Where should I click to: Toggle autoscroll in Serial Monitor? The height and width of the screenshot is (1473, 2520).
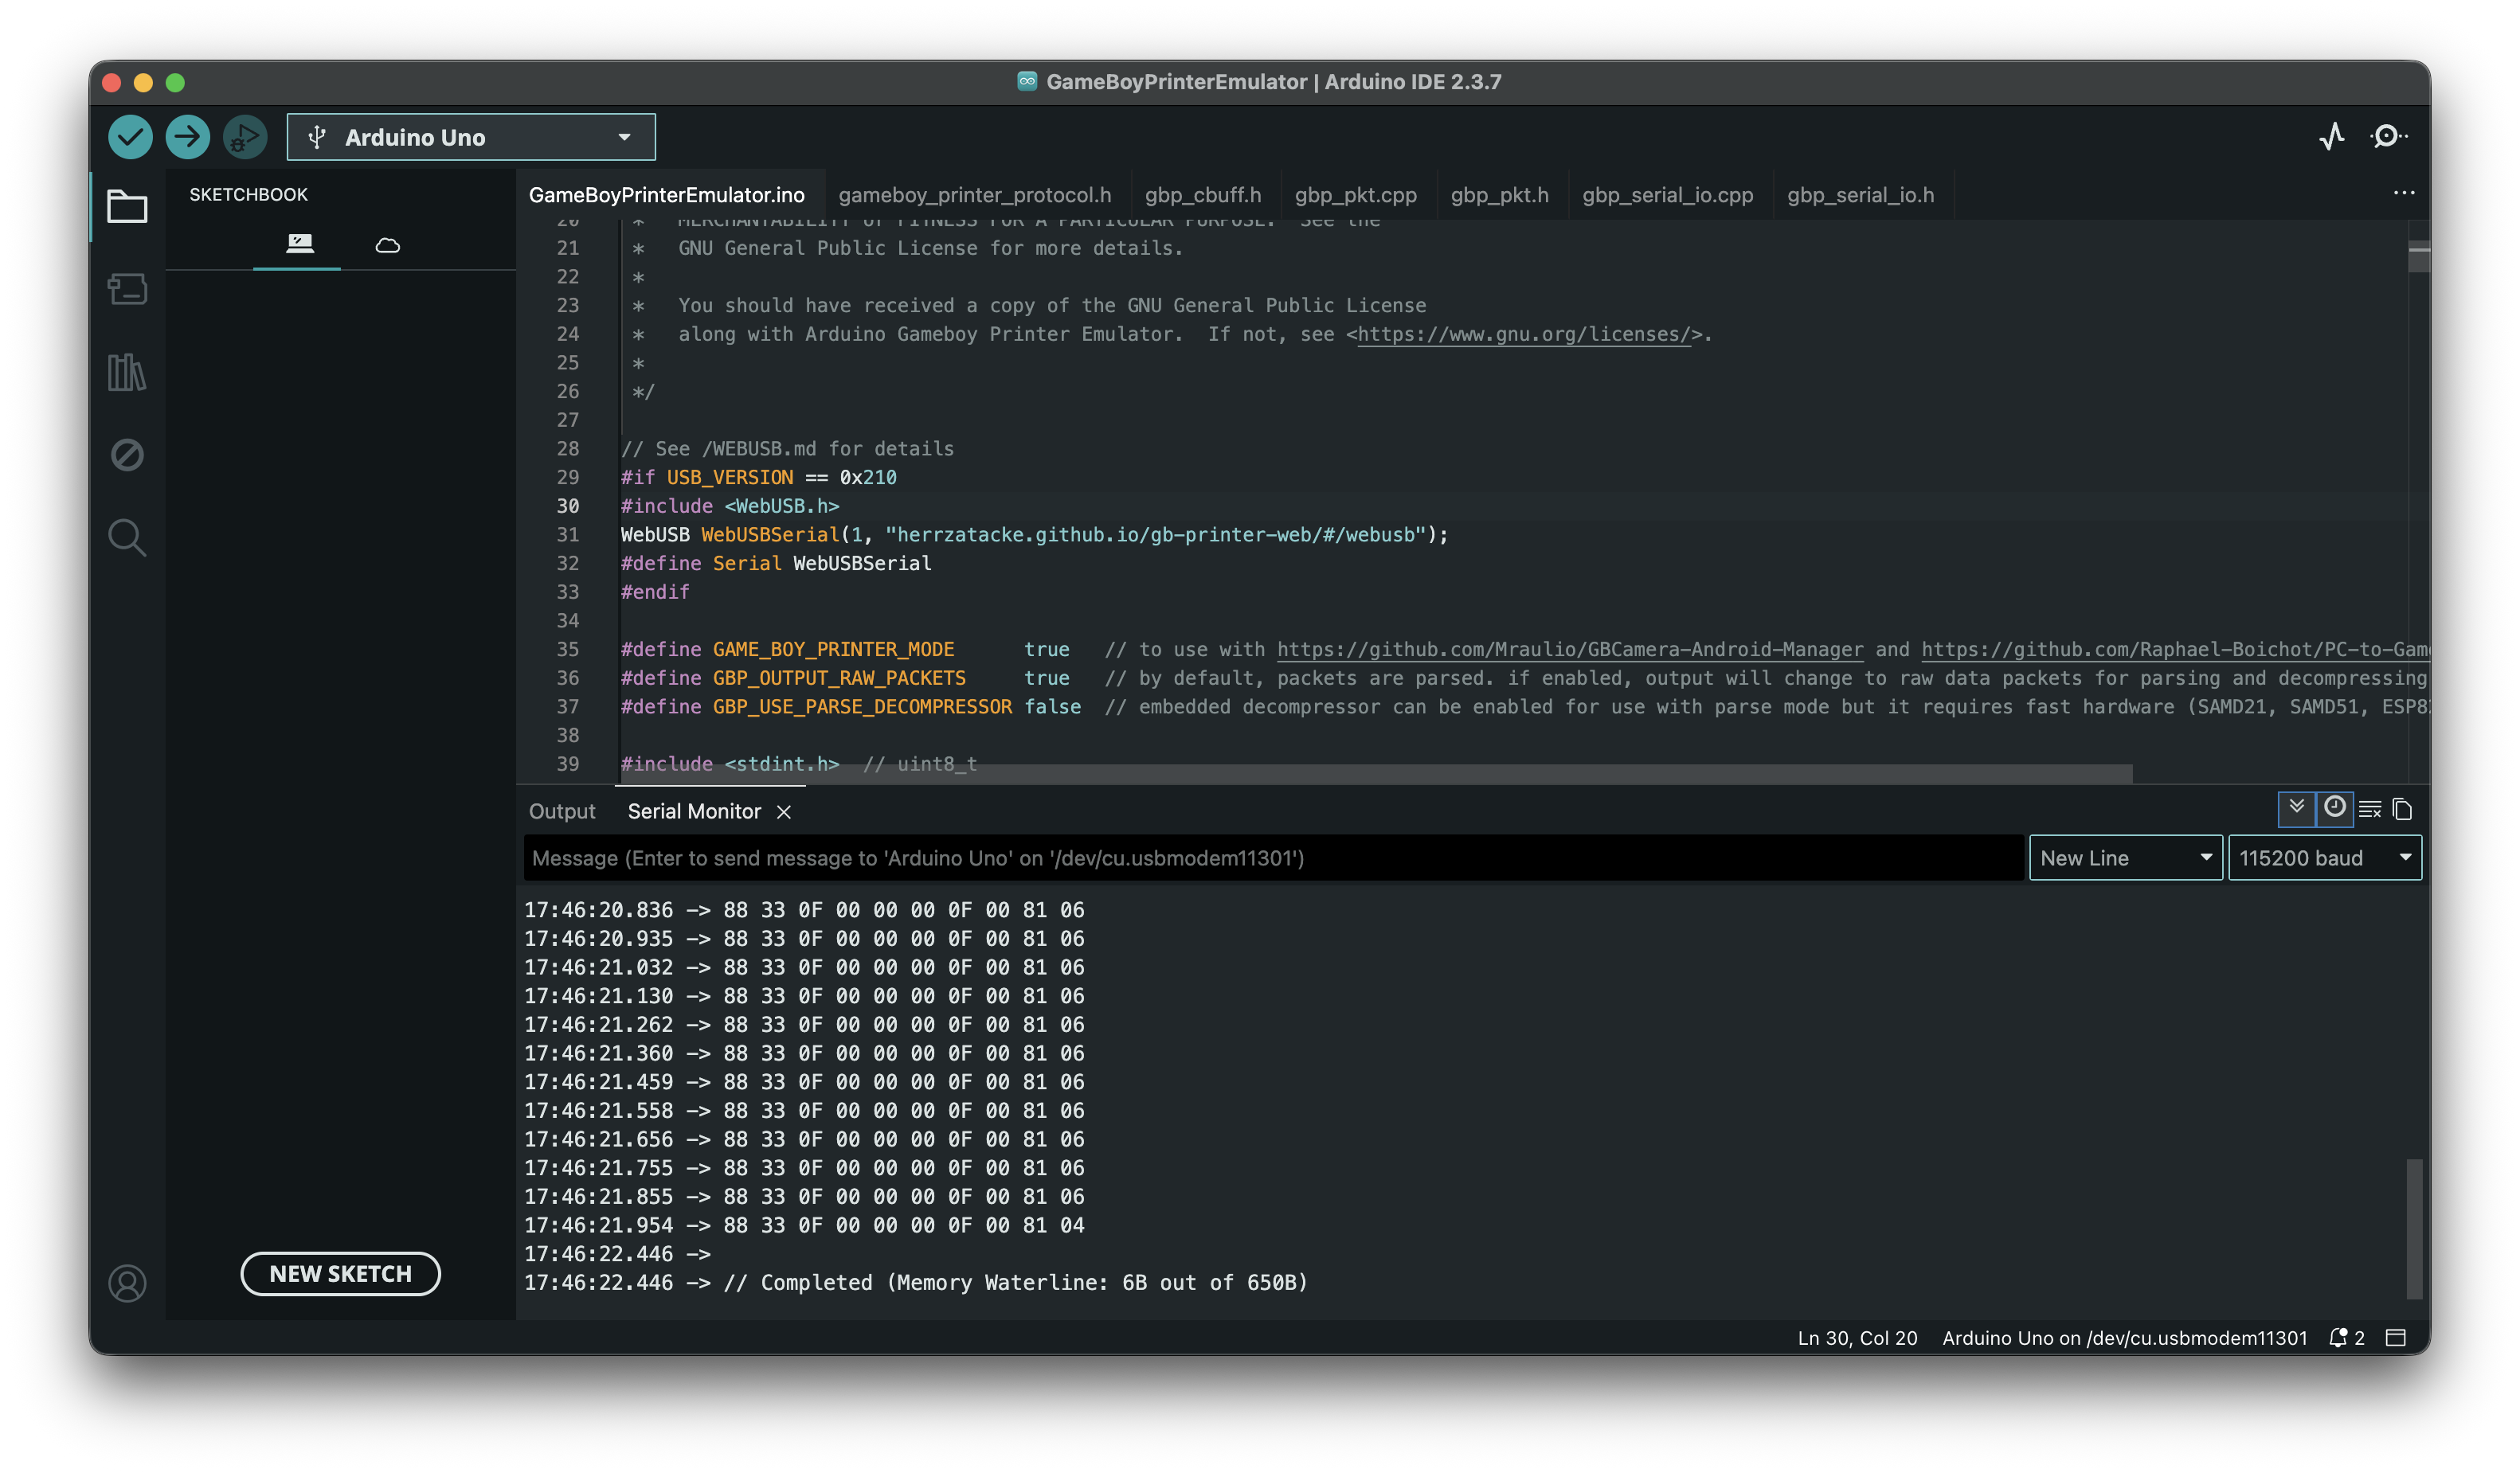tap(2296, 808)
